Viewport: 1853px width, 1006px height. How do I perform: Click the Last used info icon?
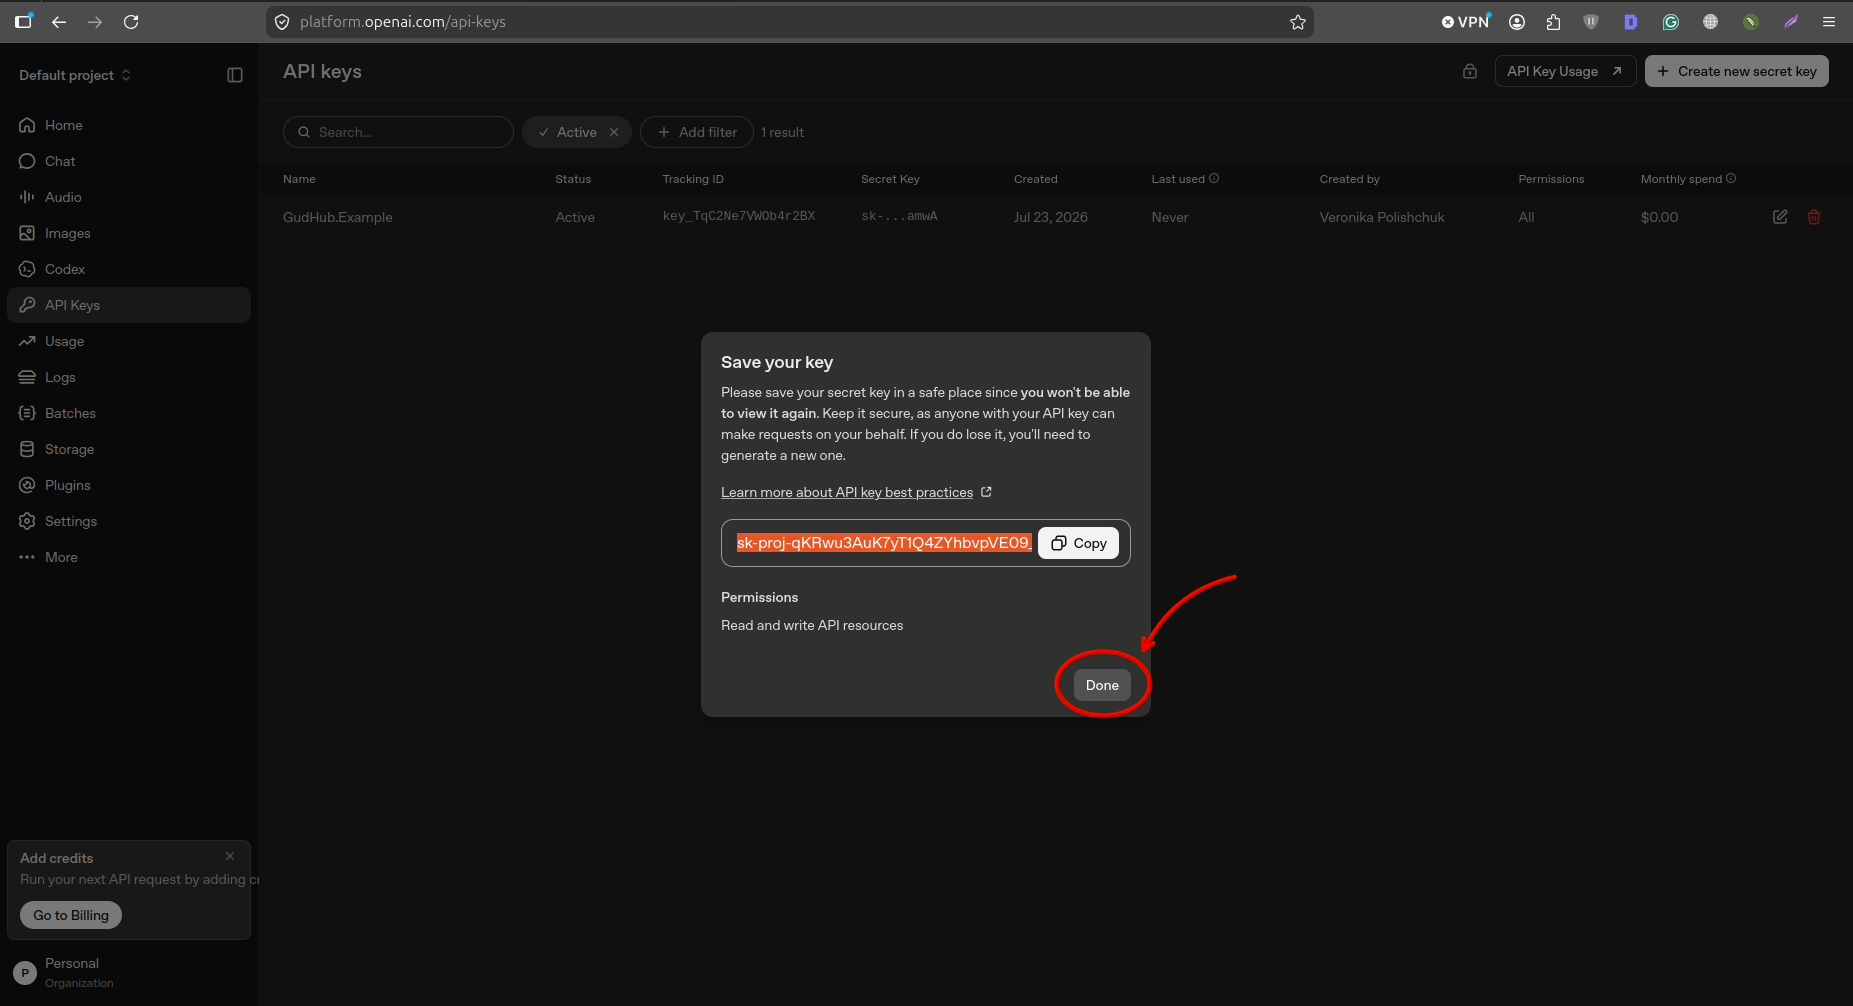1214,178
